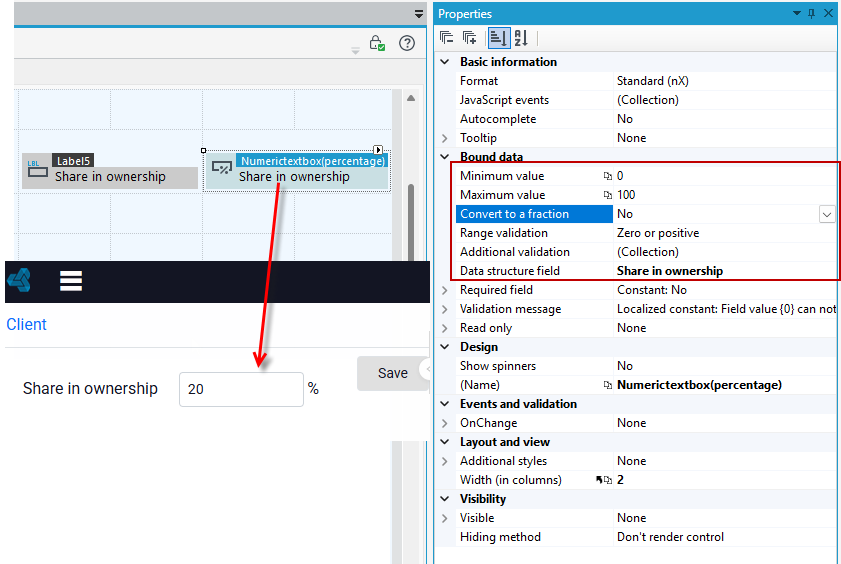Click the Don't render control value
This screenshot has height=564, width=841.
click(x=670, y=537)
